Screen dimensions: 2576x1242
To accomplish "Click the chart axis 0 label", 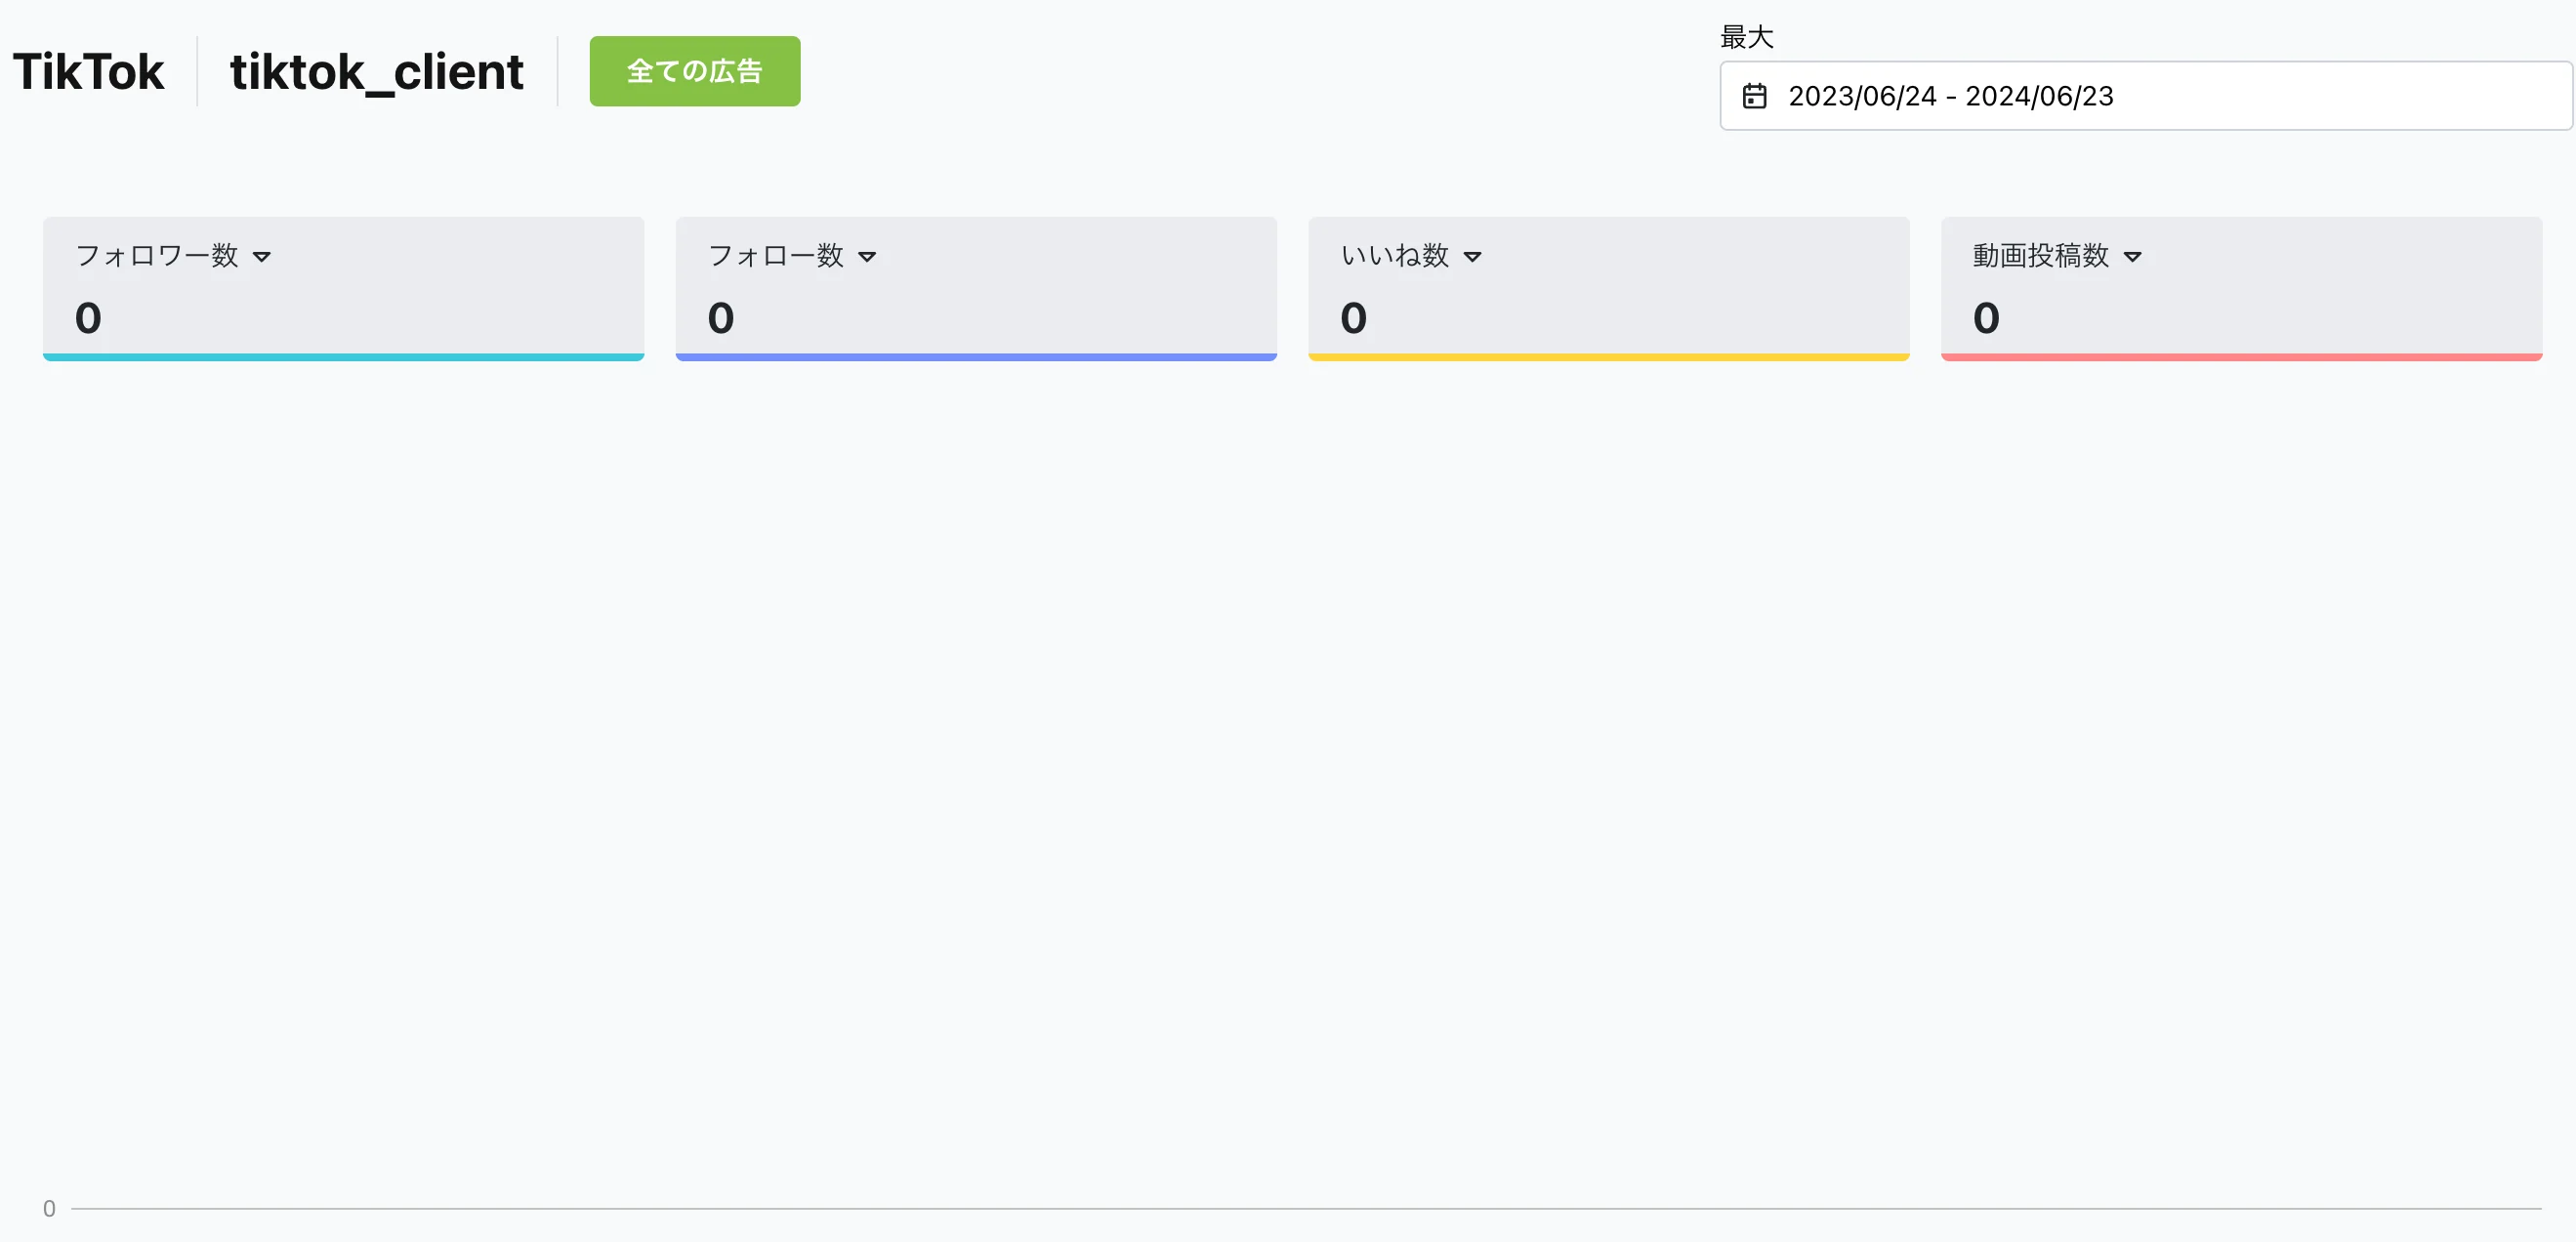I will coord(49,1208).
